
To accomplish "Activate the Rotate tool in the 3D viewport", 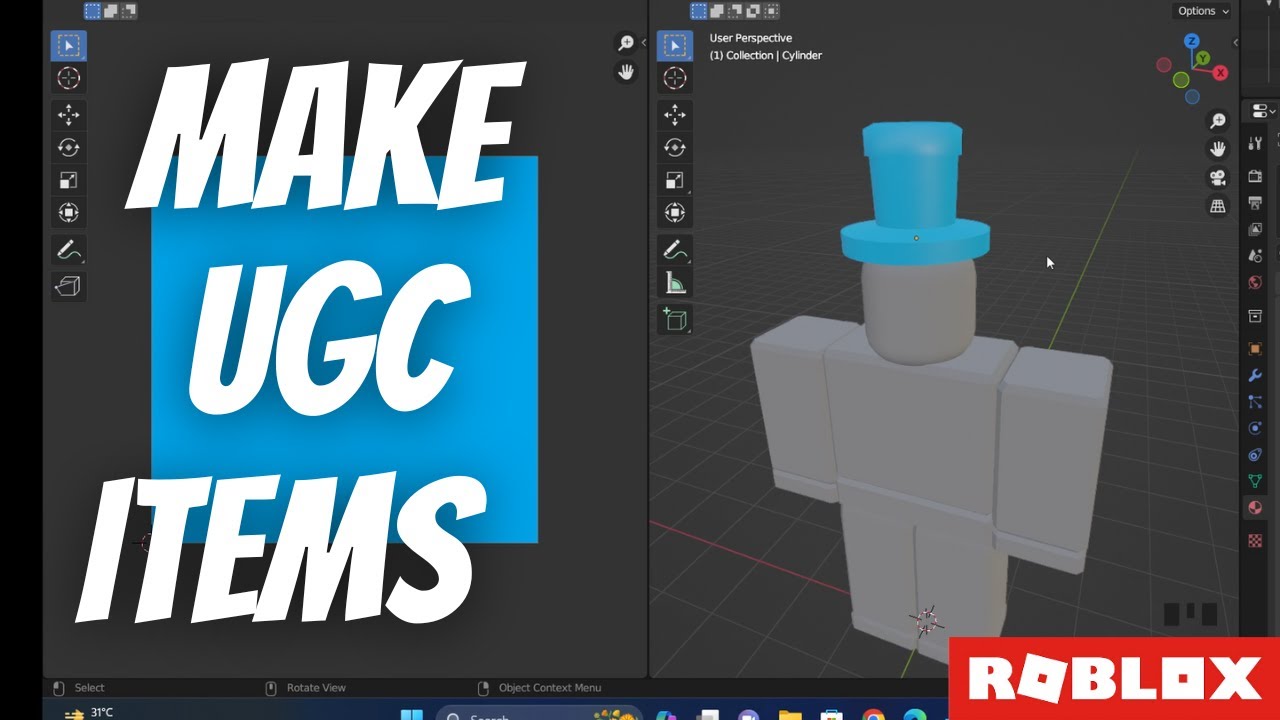I will (x=675, y=147).
